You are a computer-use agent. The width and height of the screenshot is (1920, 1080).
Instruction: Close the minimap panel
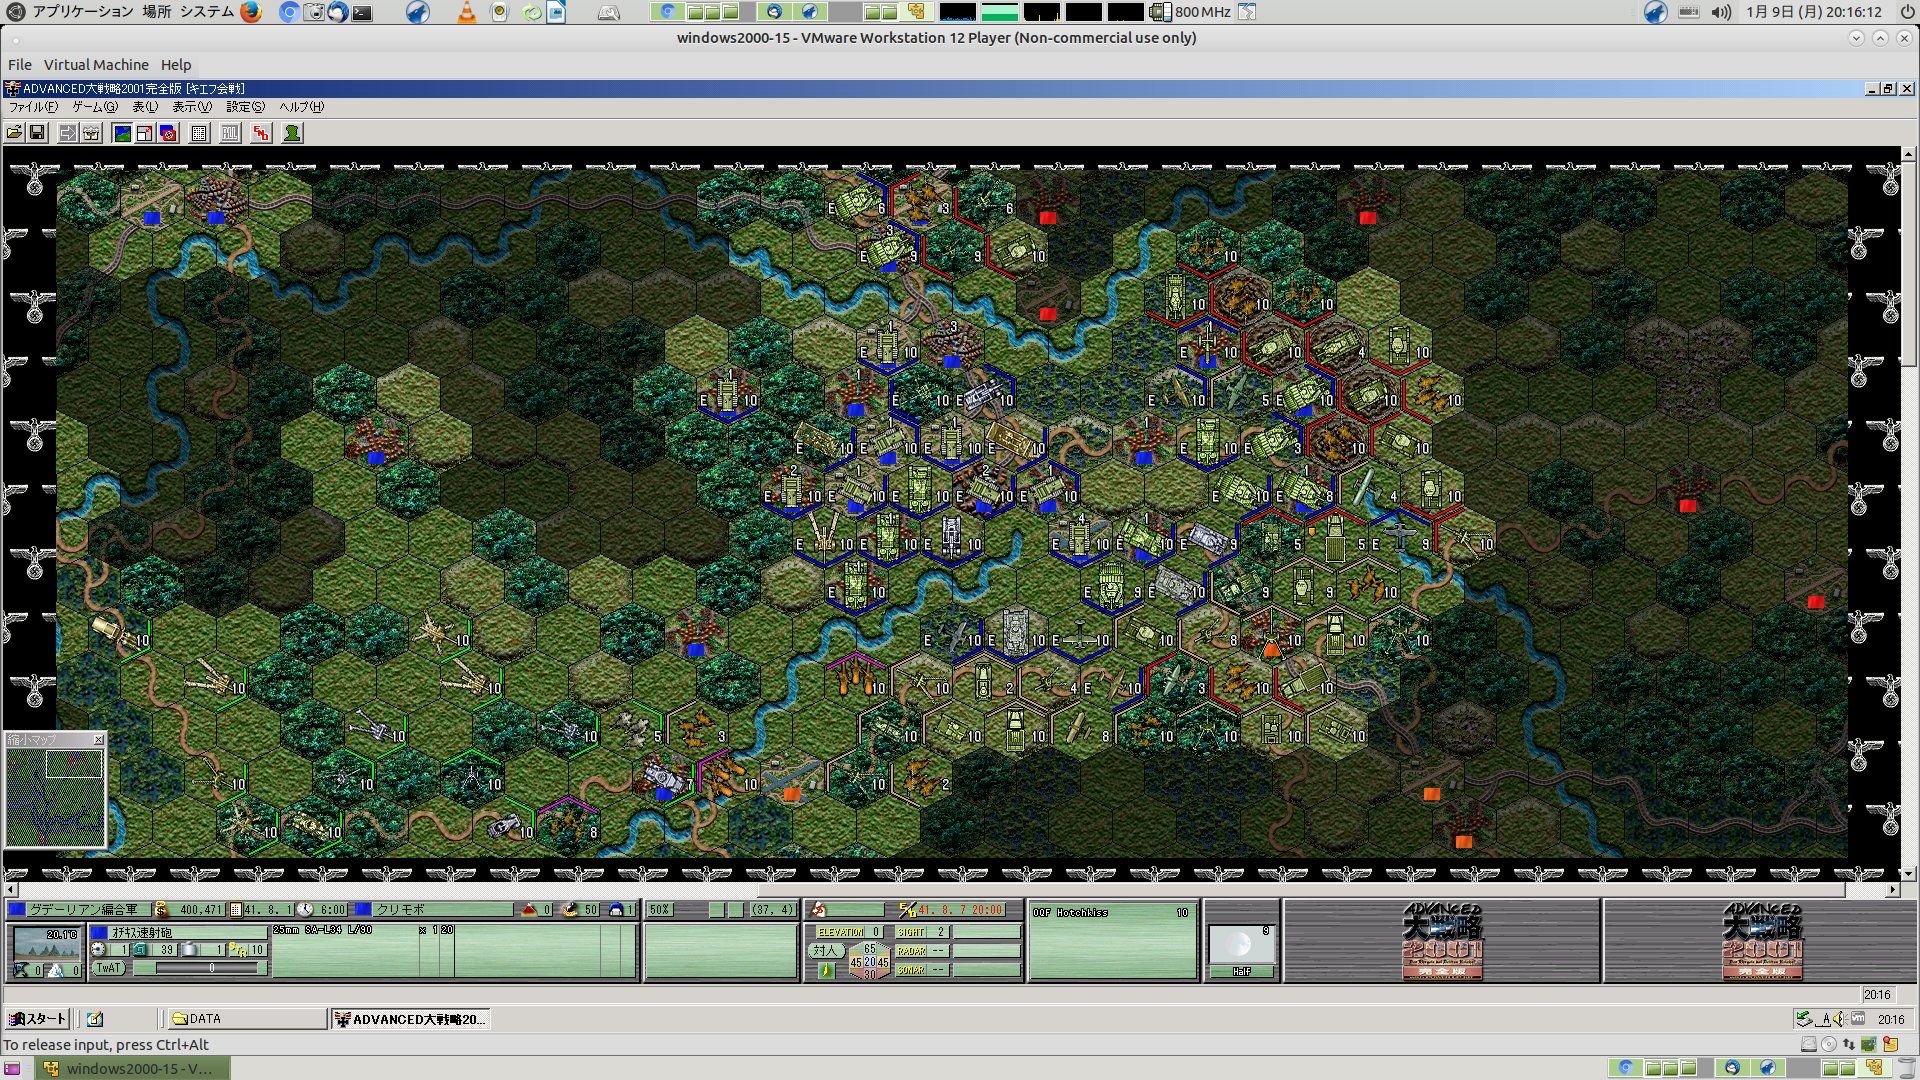click(x=98, y=739)
